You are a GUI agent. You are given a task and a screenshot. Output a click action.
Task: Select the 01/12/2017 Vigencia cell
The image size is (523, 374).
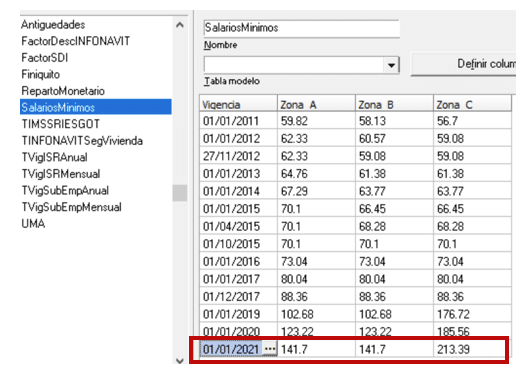tap(238, 297)
